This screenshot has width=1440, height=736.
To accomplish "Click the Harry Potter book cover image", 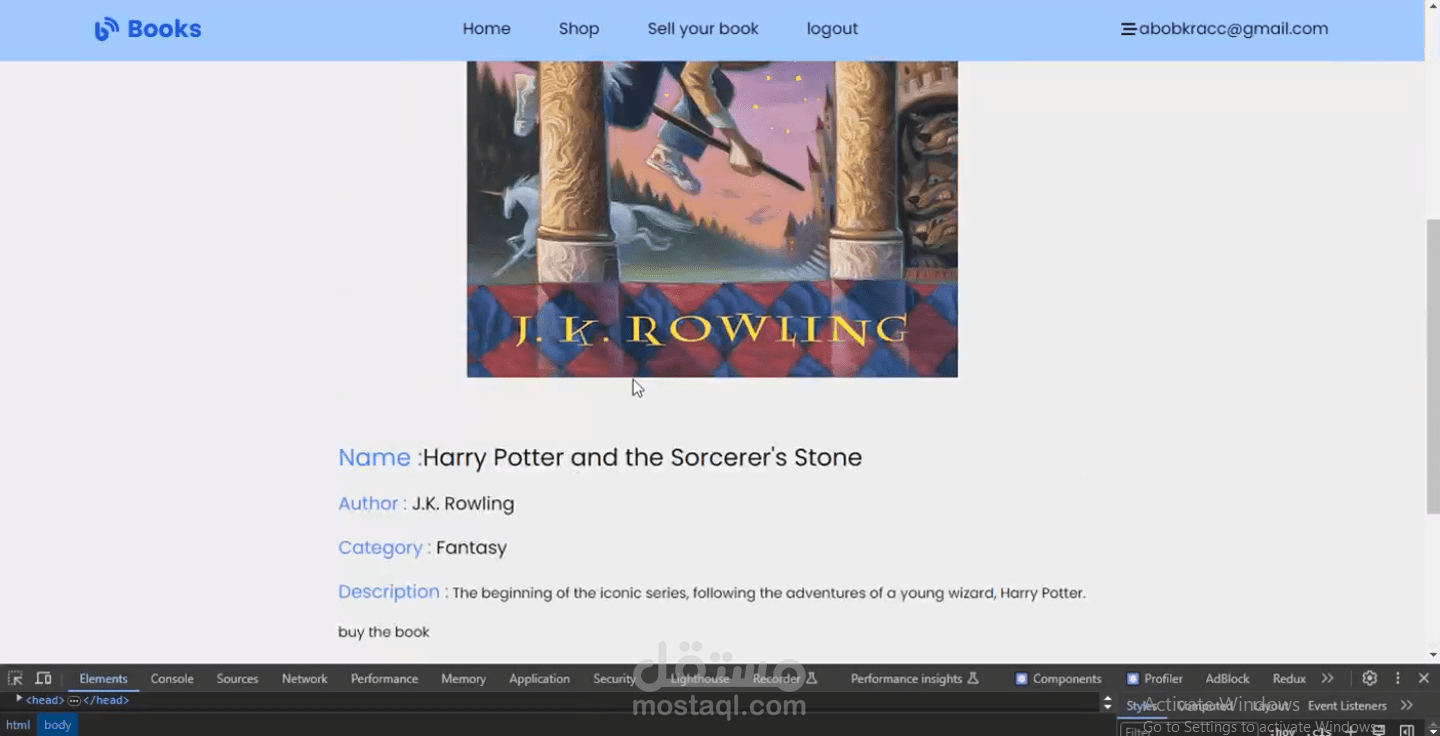I will [x=712, y=219].
